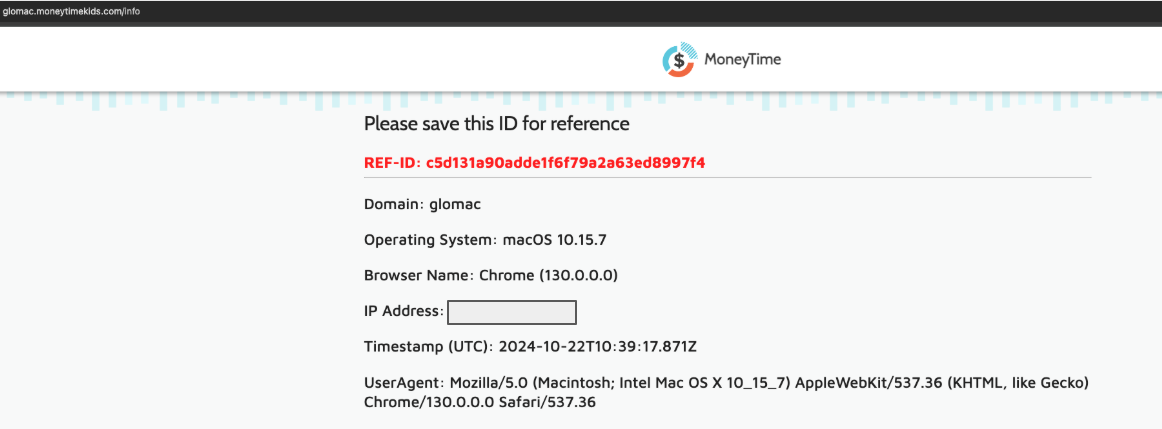Screen dimensions: 1162x429
Task: Click the MoneyTime brand name text
Action: [743, 60]
